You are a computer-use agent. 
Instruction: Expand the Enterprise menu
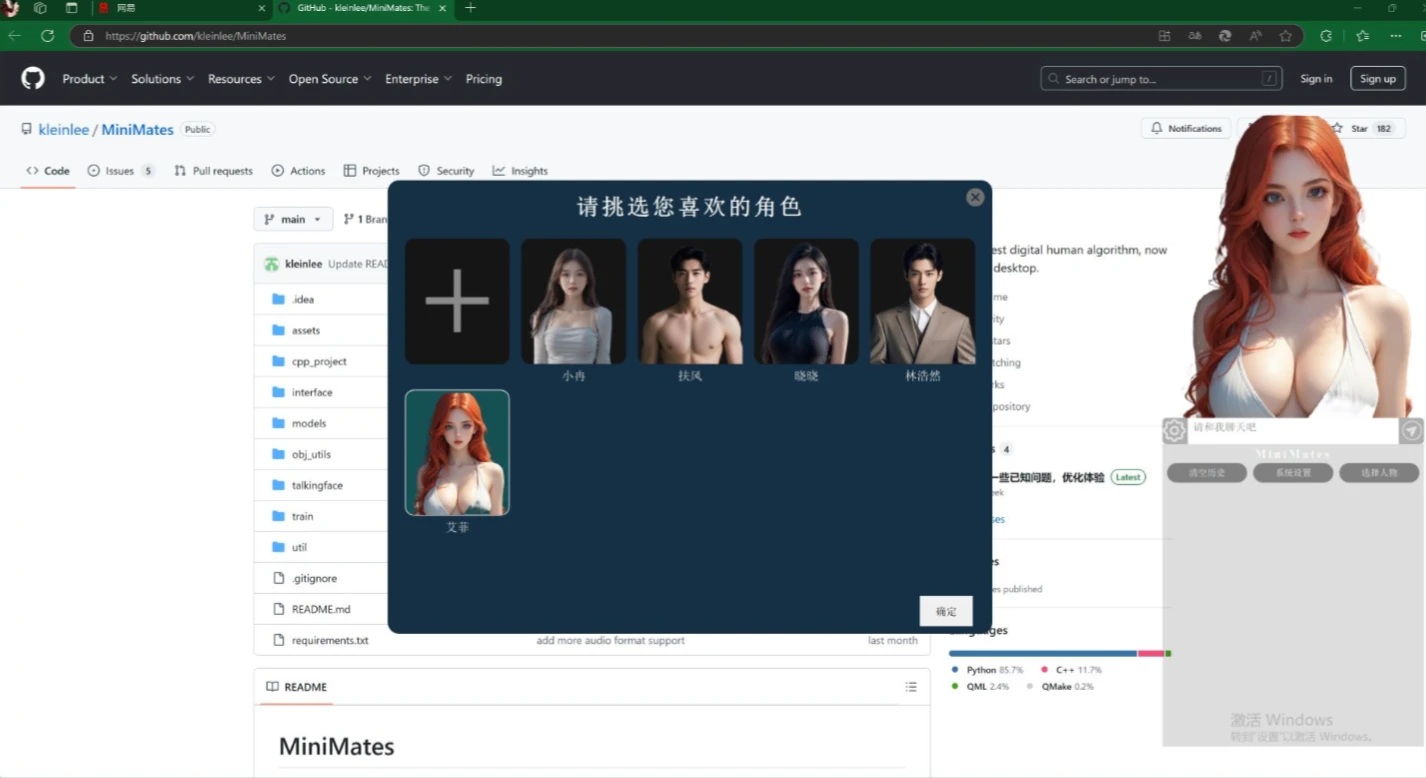click(418, 79)
